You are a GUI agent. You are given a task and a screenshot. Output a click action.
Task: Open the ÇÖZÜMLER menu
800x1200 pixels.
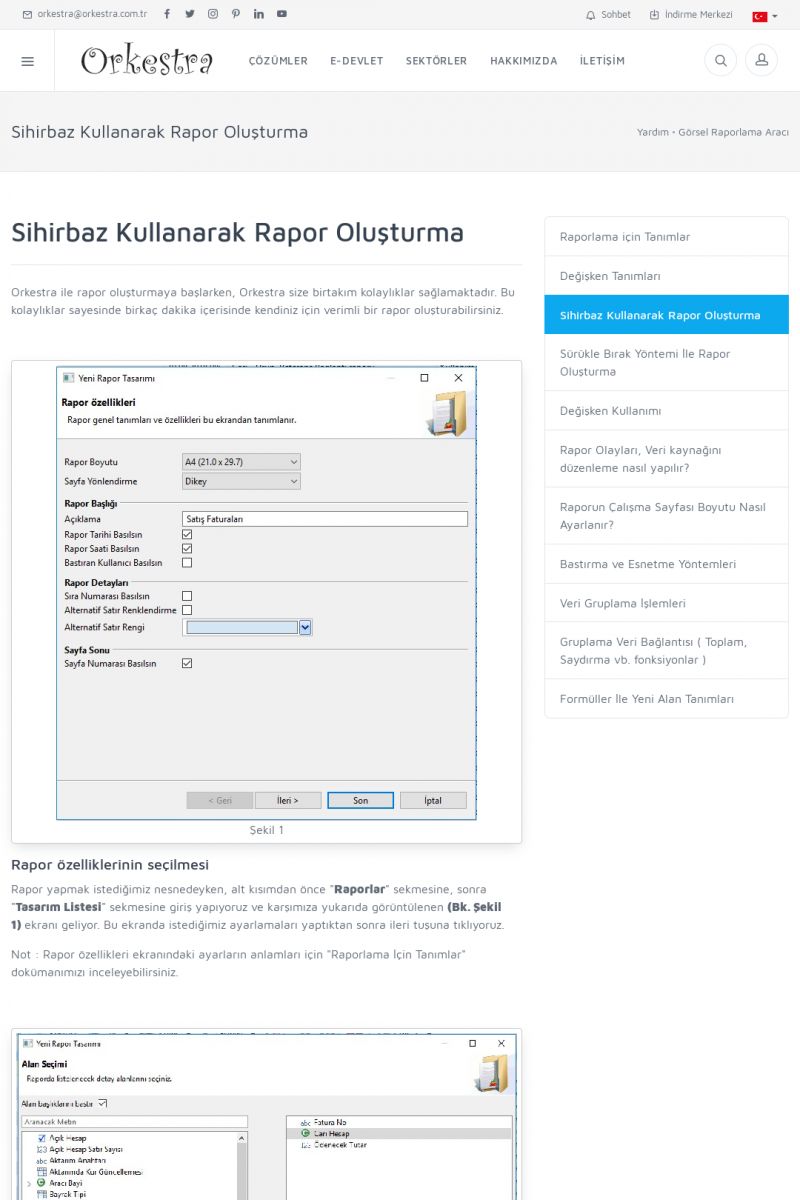coord(278,61)
